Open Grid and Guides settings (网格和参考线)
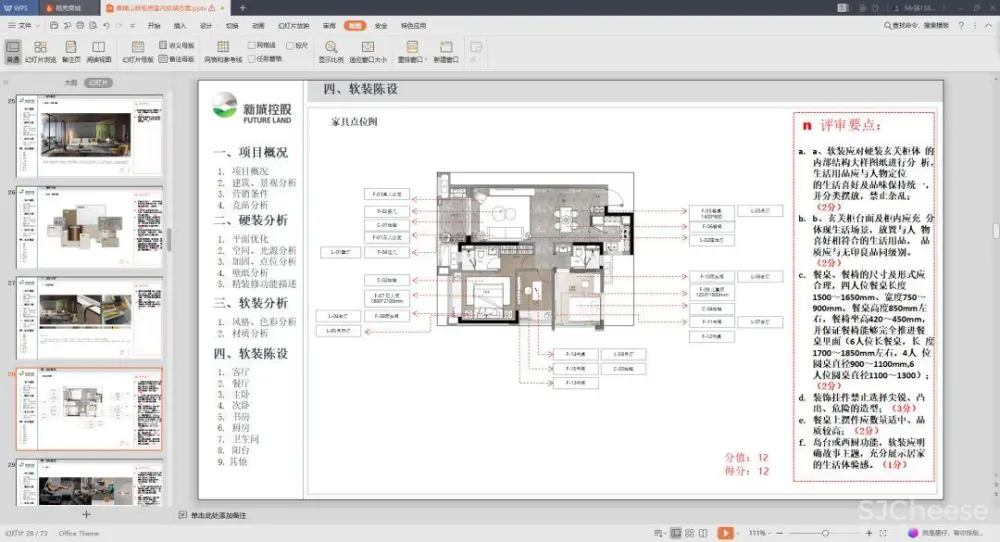 [x=223, y=51]
